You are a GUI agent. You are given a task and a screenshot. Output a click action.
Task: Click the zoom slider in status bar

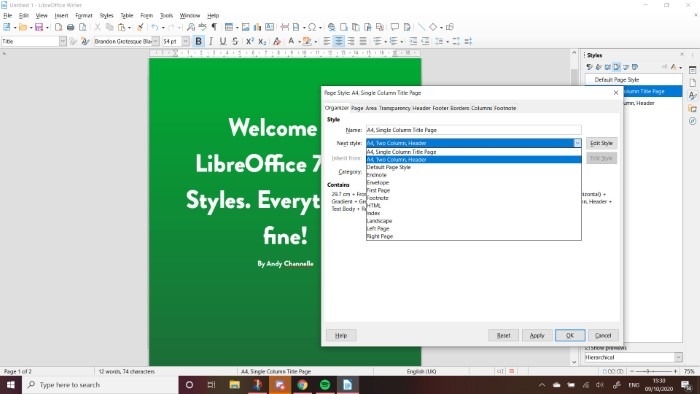tap(654, 371)
